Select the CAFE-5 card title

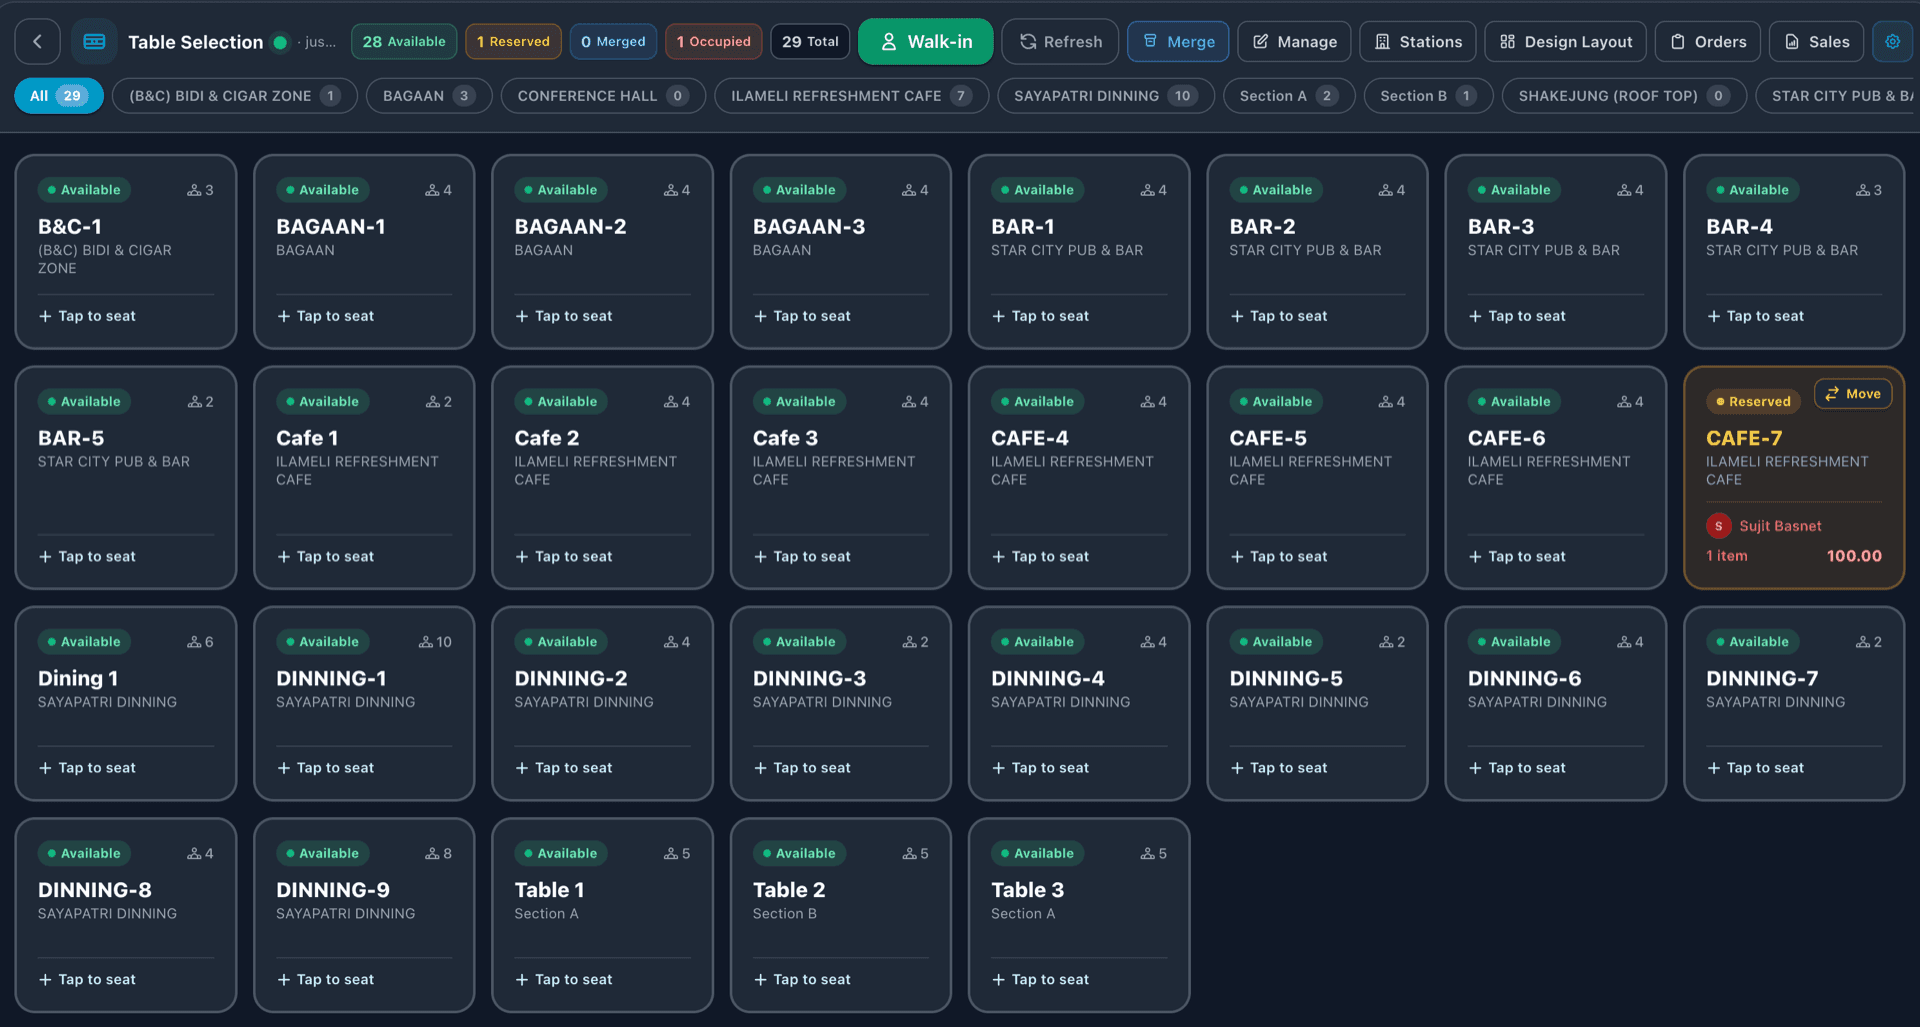(1268, 438)
